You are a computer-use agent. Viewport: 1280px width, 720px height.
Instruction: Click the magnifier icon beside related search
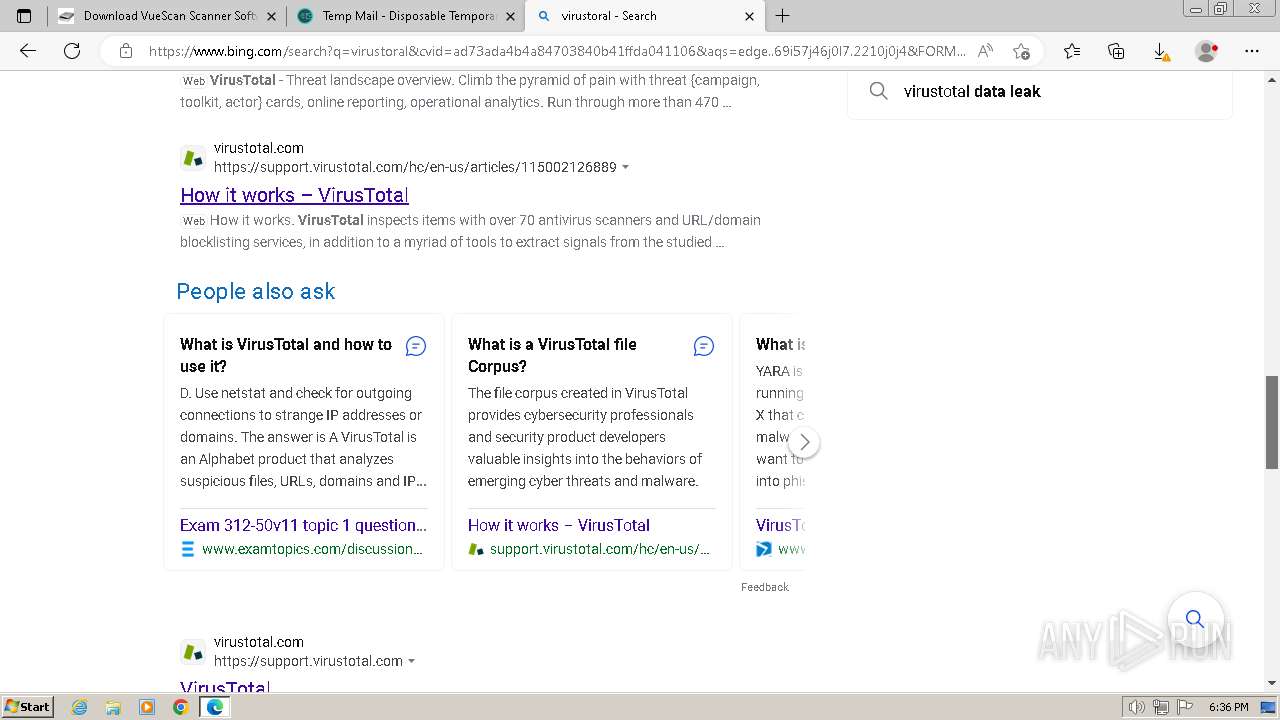click(878, 91)
